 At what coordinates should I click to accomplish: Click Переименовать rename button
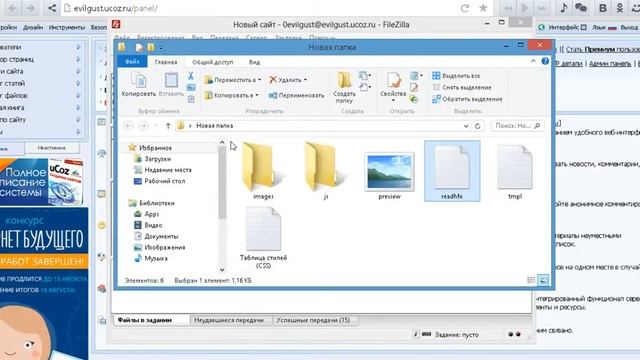[x=296, y=95]
